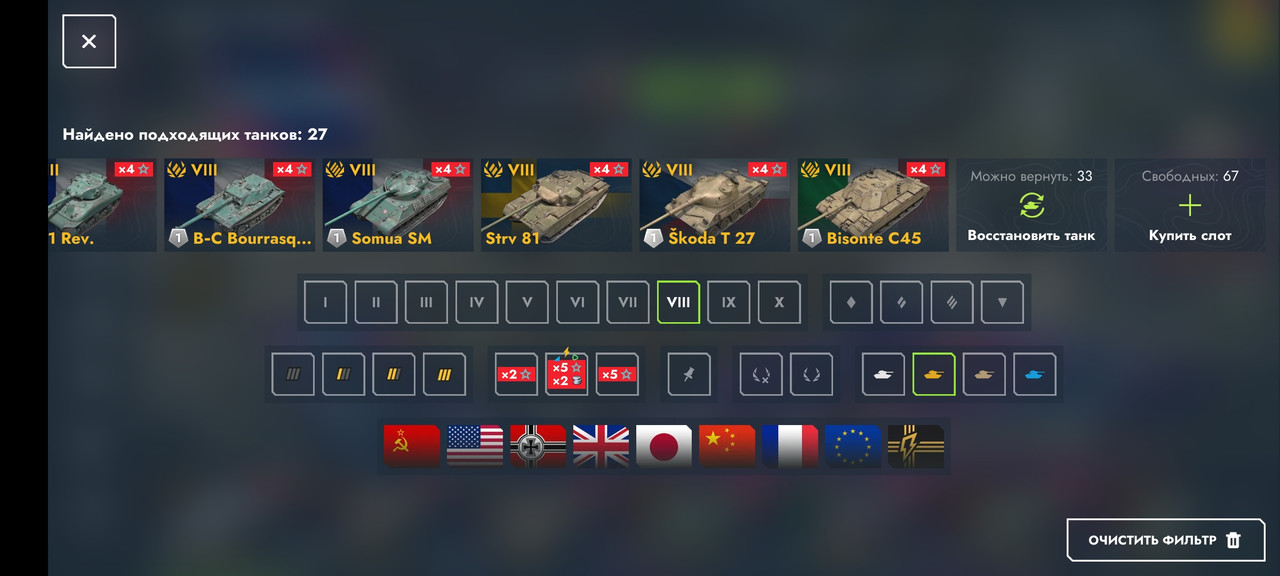
Task: Open Купить слот to buy slot
Action: (x=1190, y=205)
